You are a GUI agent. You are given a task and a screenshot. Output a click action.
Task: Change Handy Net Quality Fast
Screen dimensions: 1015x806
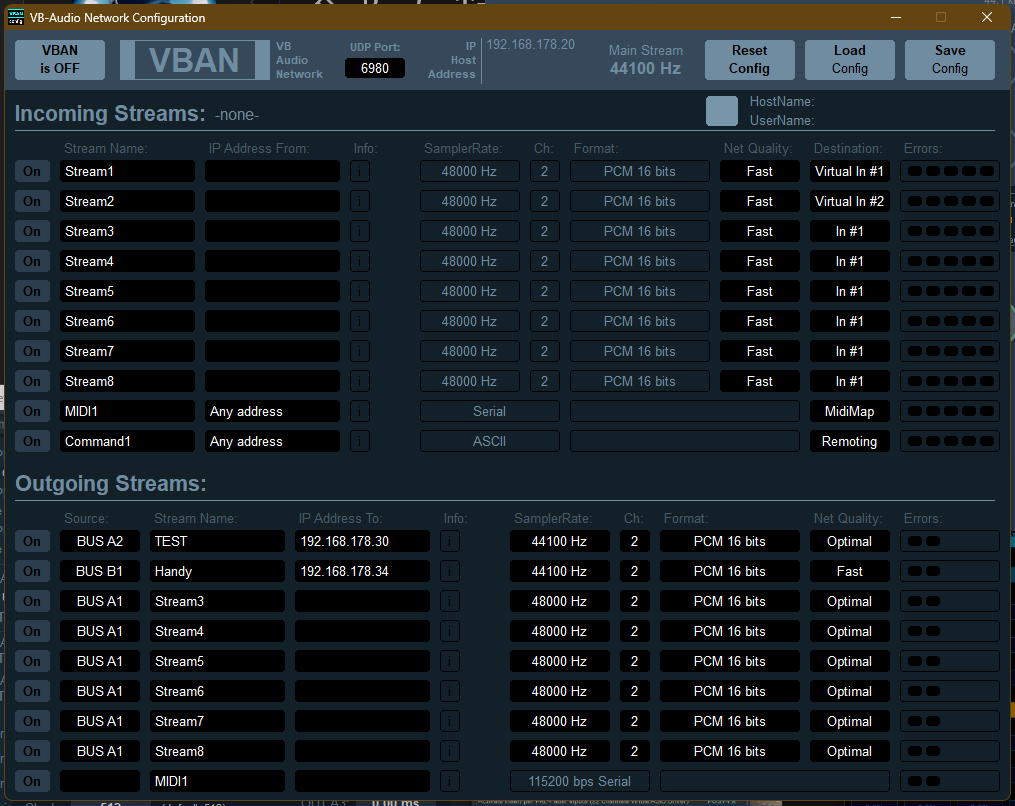pos(849,571)
